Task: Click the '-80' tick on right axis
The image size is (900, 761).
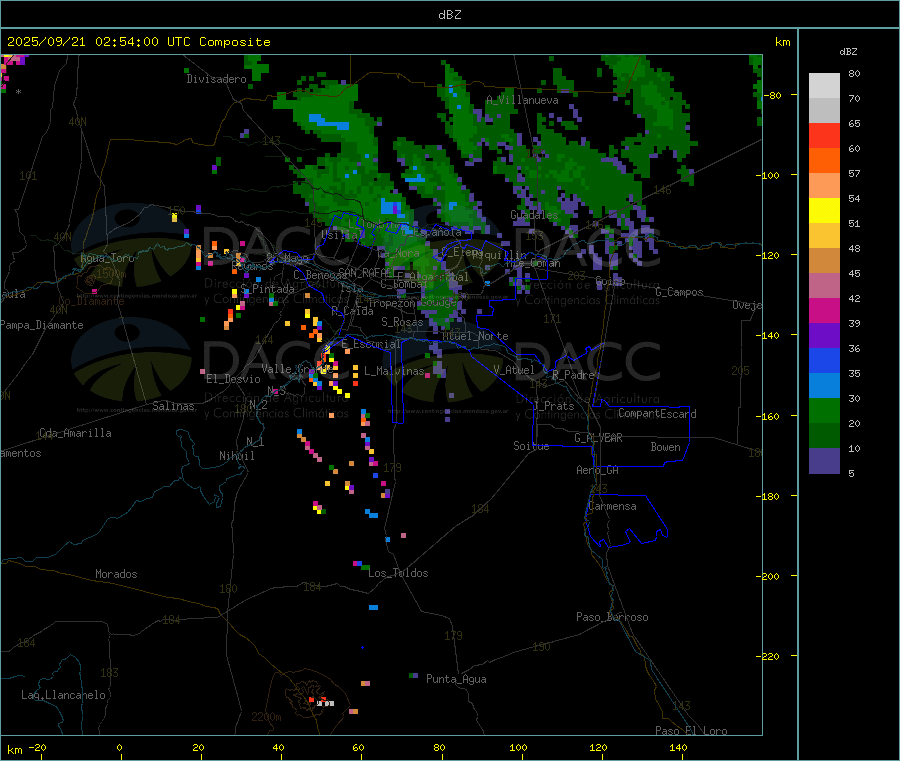Action: coord(773,95)
